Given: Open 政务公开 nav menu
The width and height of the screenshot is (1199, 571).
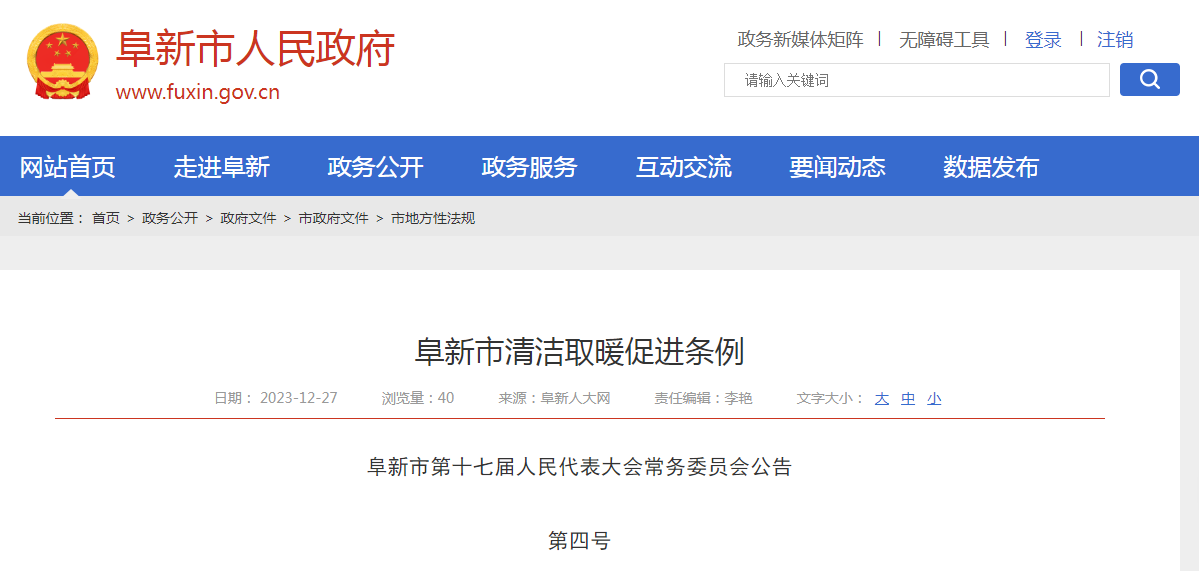Looking at the screenshot, I should click(375, 167).
